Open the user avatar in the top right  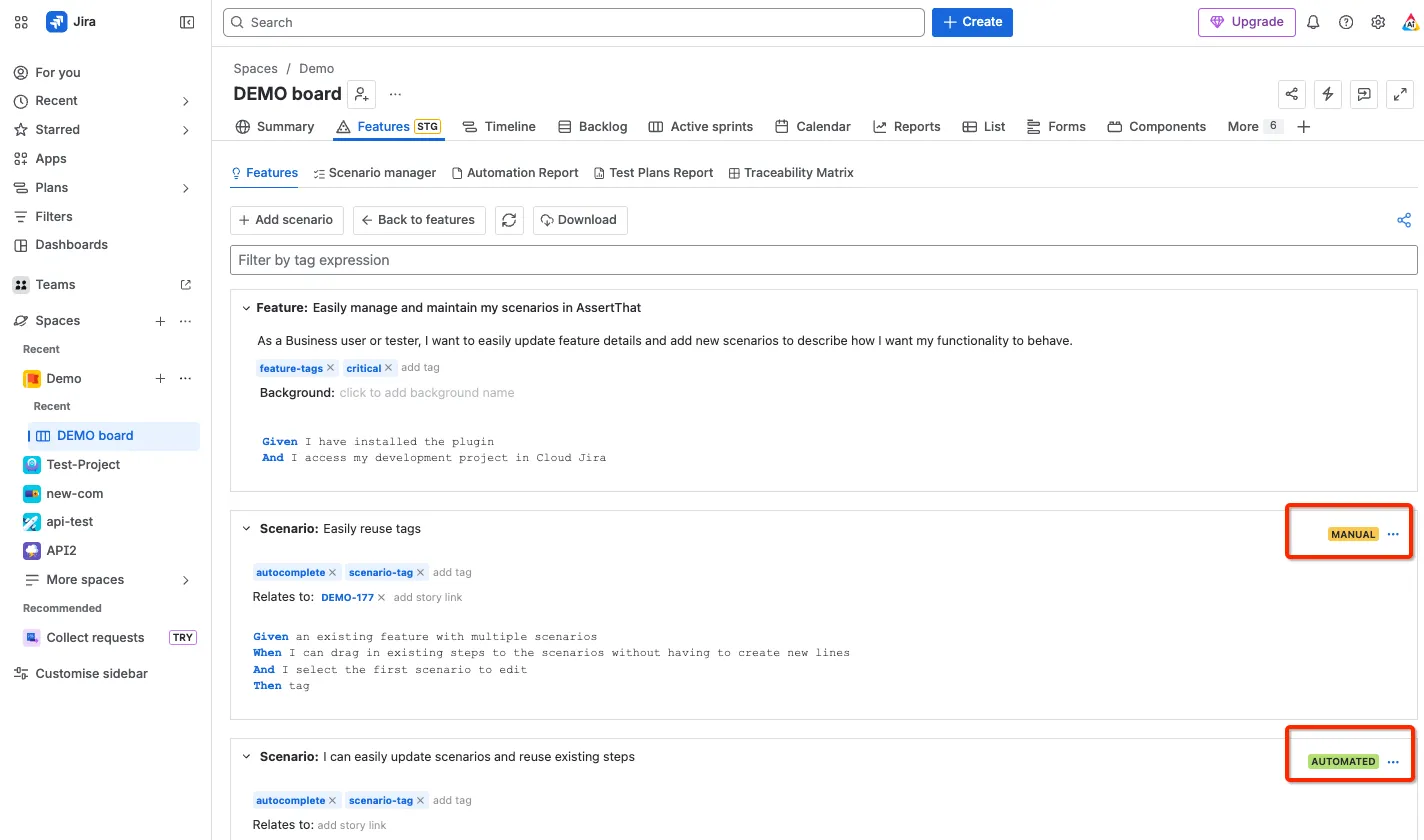coord(1410,22)
